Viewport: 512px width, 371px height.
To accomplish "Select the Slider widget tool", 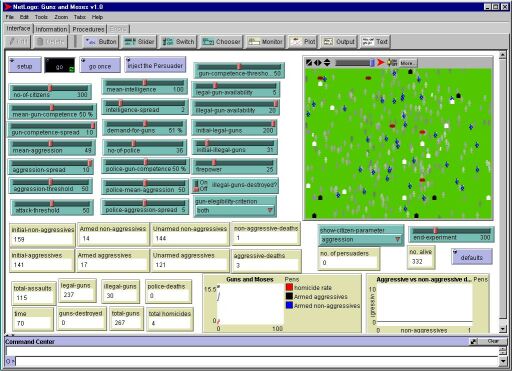I will (x=139, y=42).
